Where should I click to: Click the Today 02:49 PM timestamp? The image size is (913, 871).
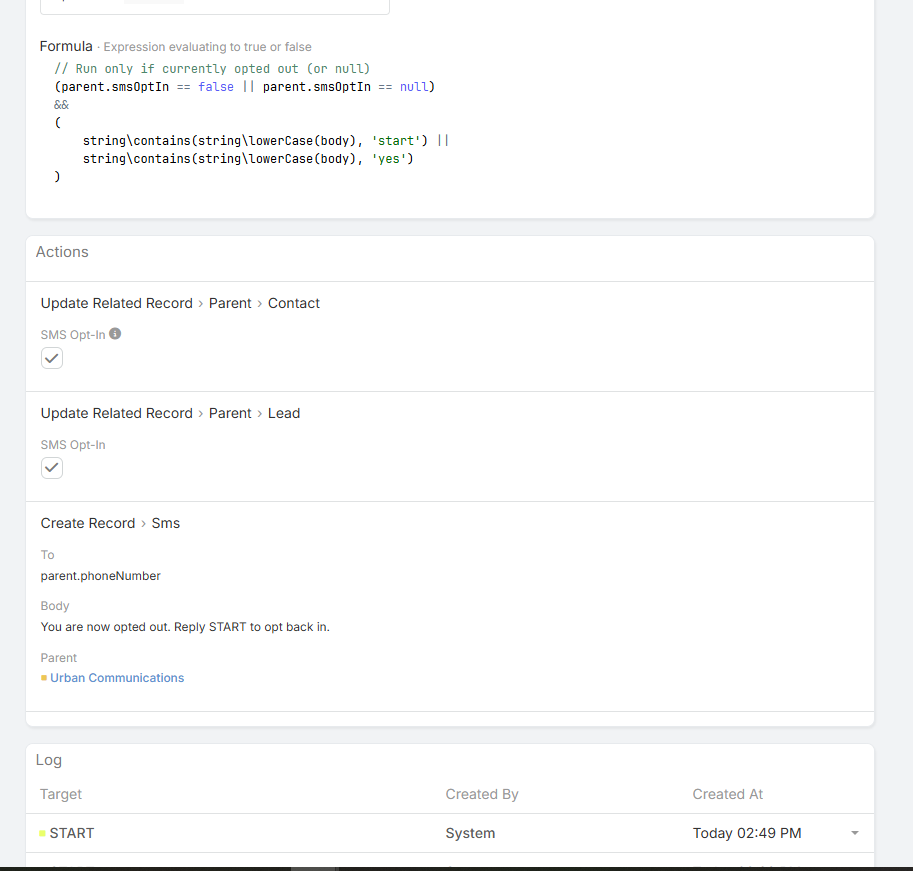tap(746, 833)
